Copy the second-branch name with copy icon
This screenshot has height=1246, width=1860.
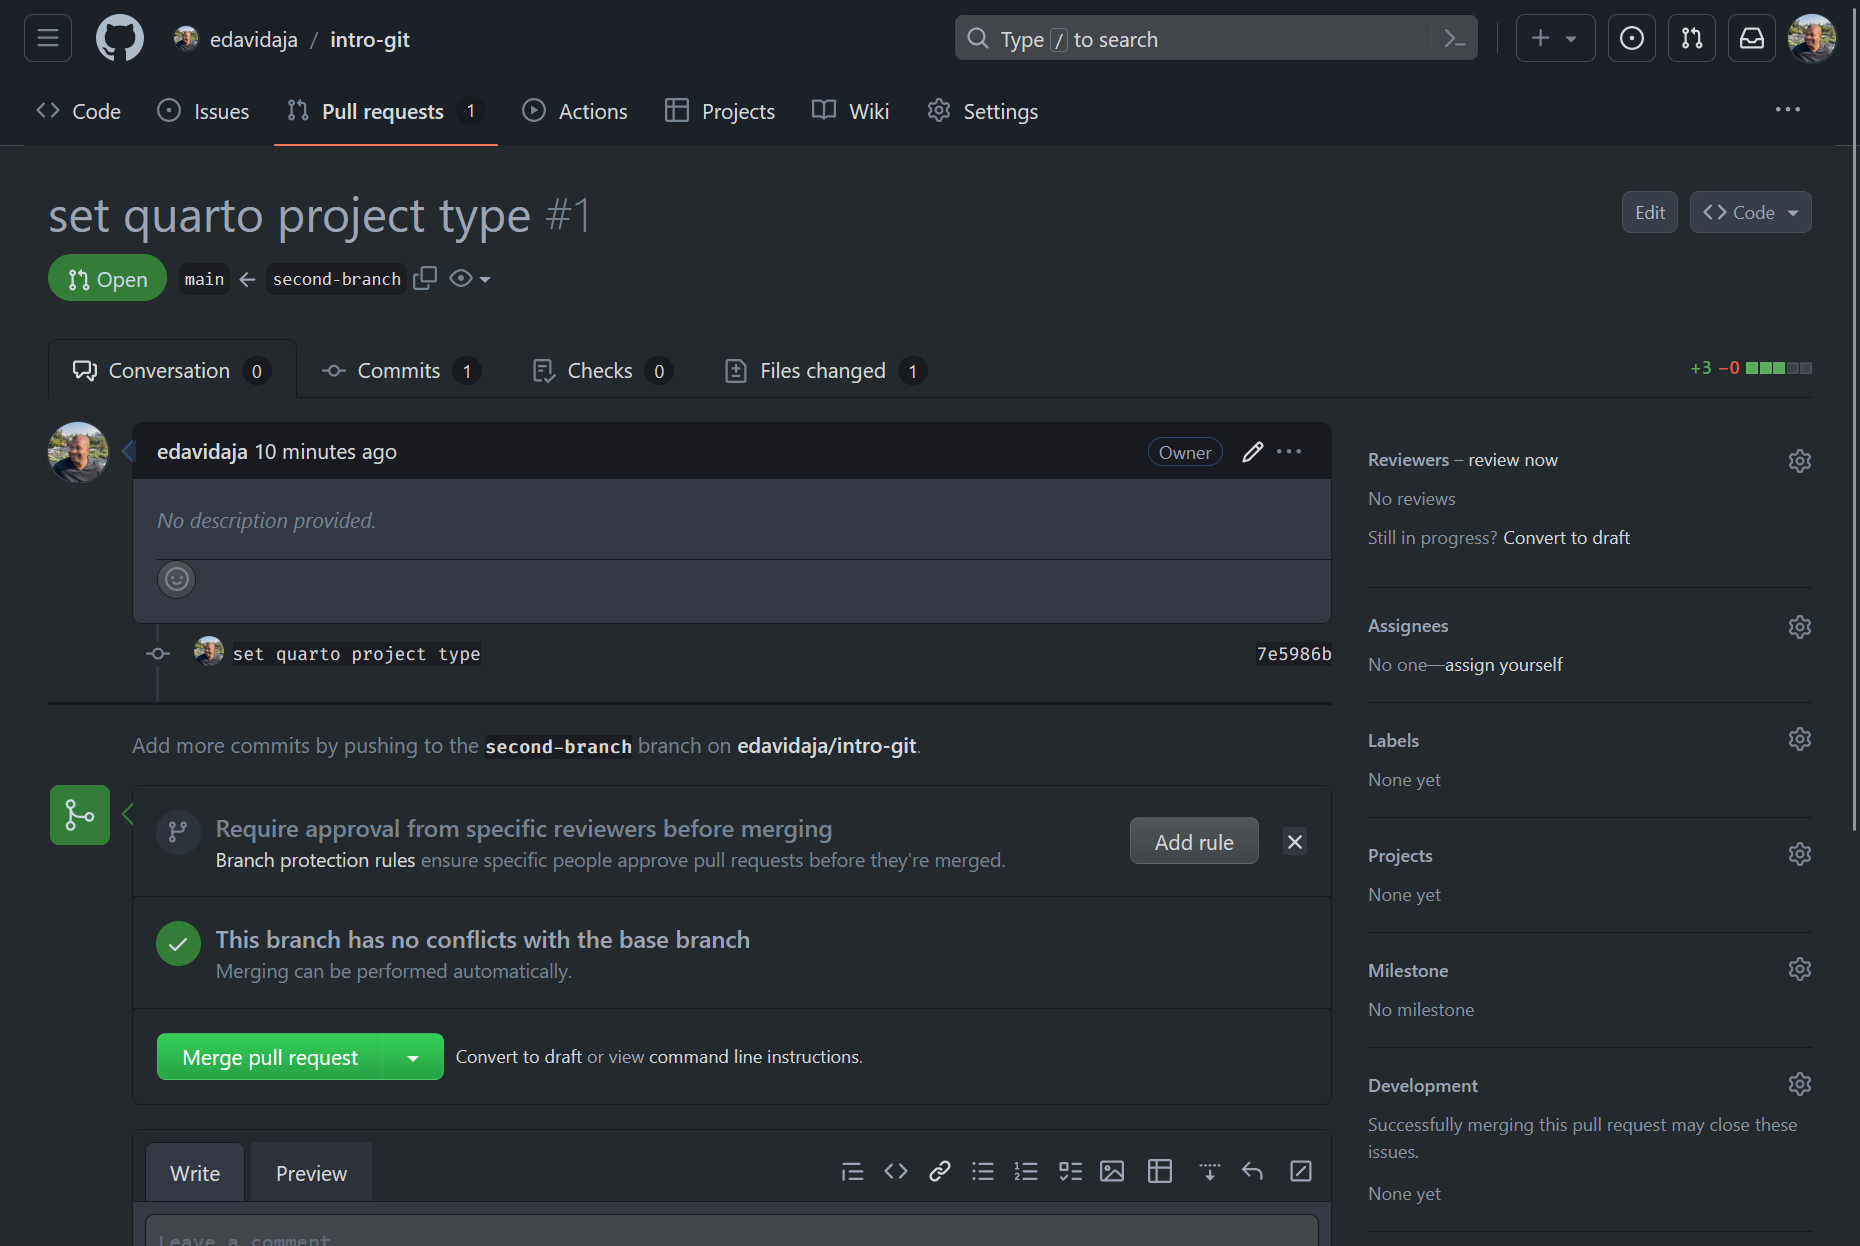(425, 278)
